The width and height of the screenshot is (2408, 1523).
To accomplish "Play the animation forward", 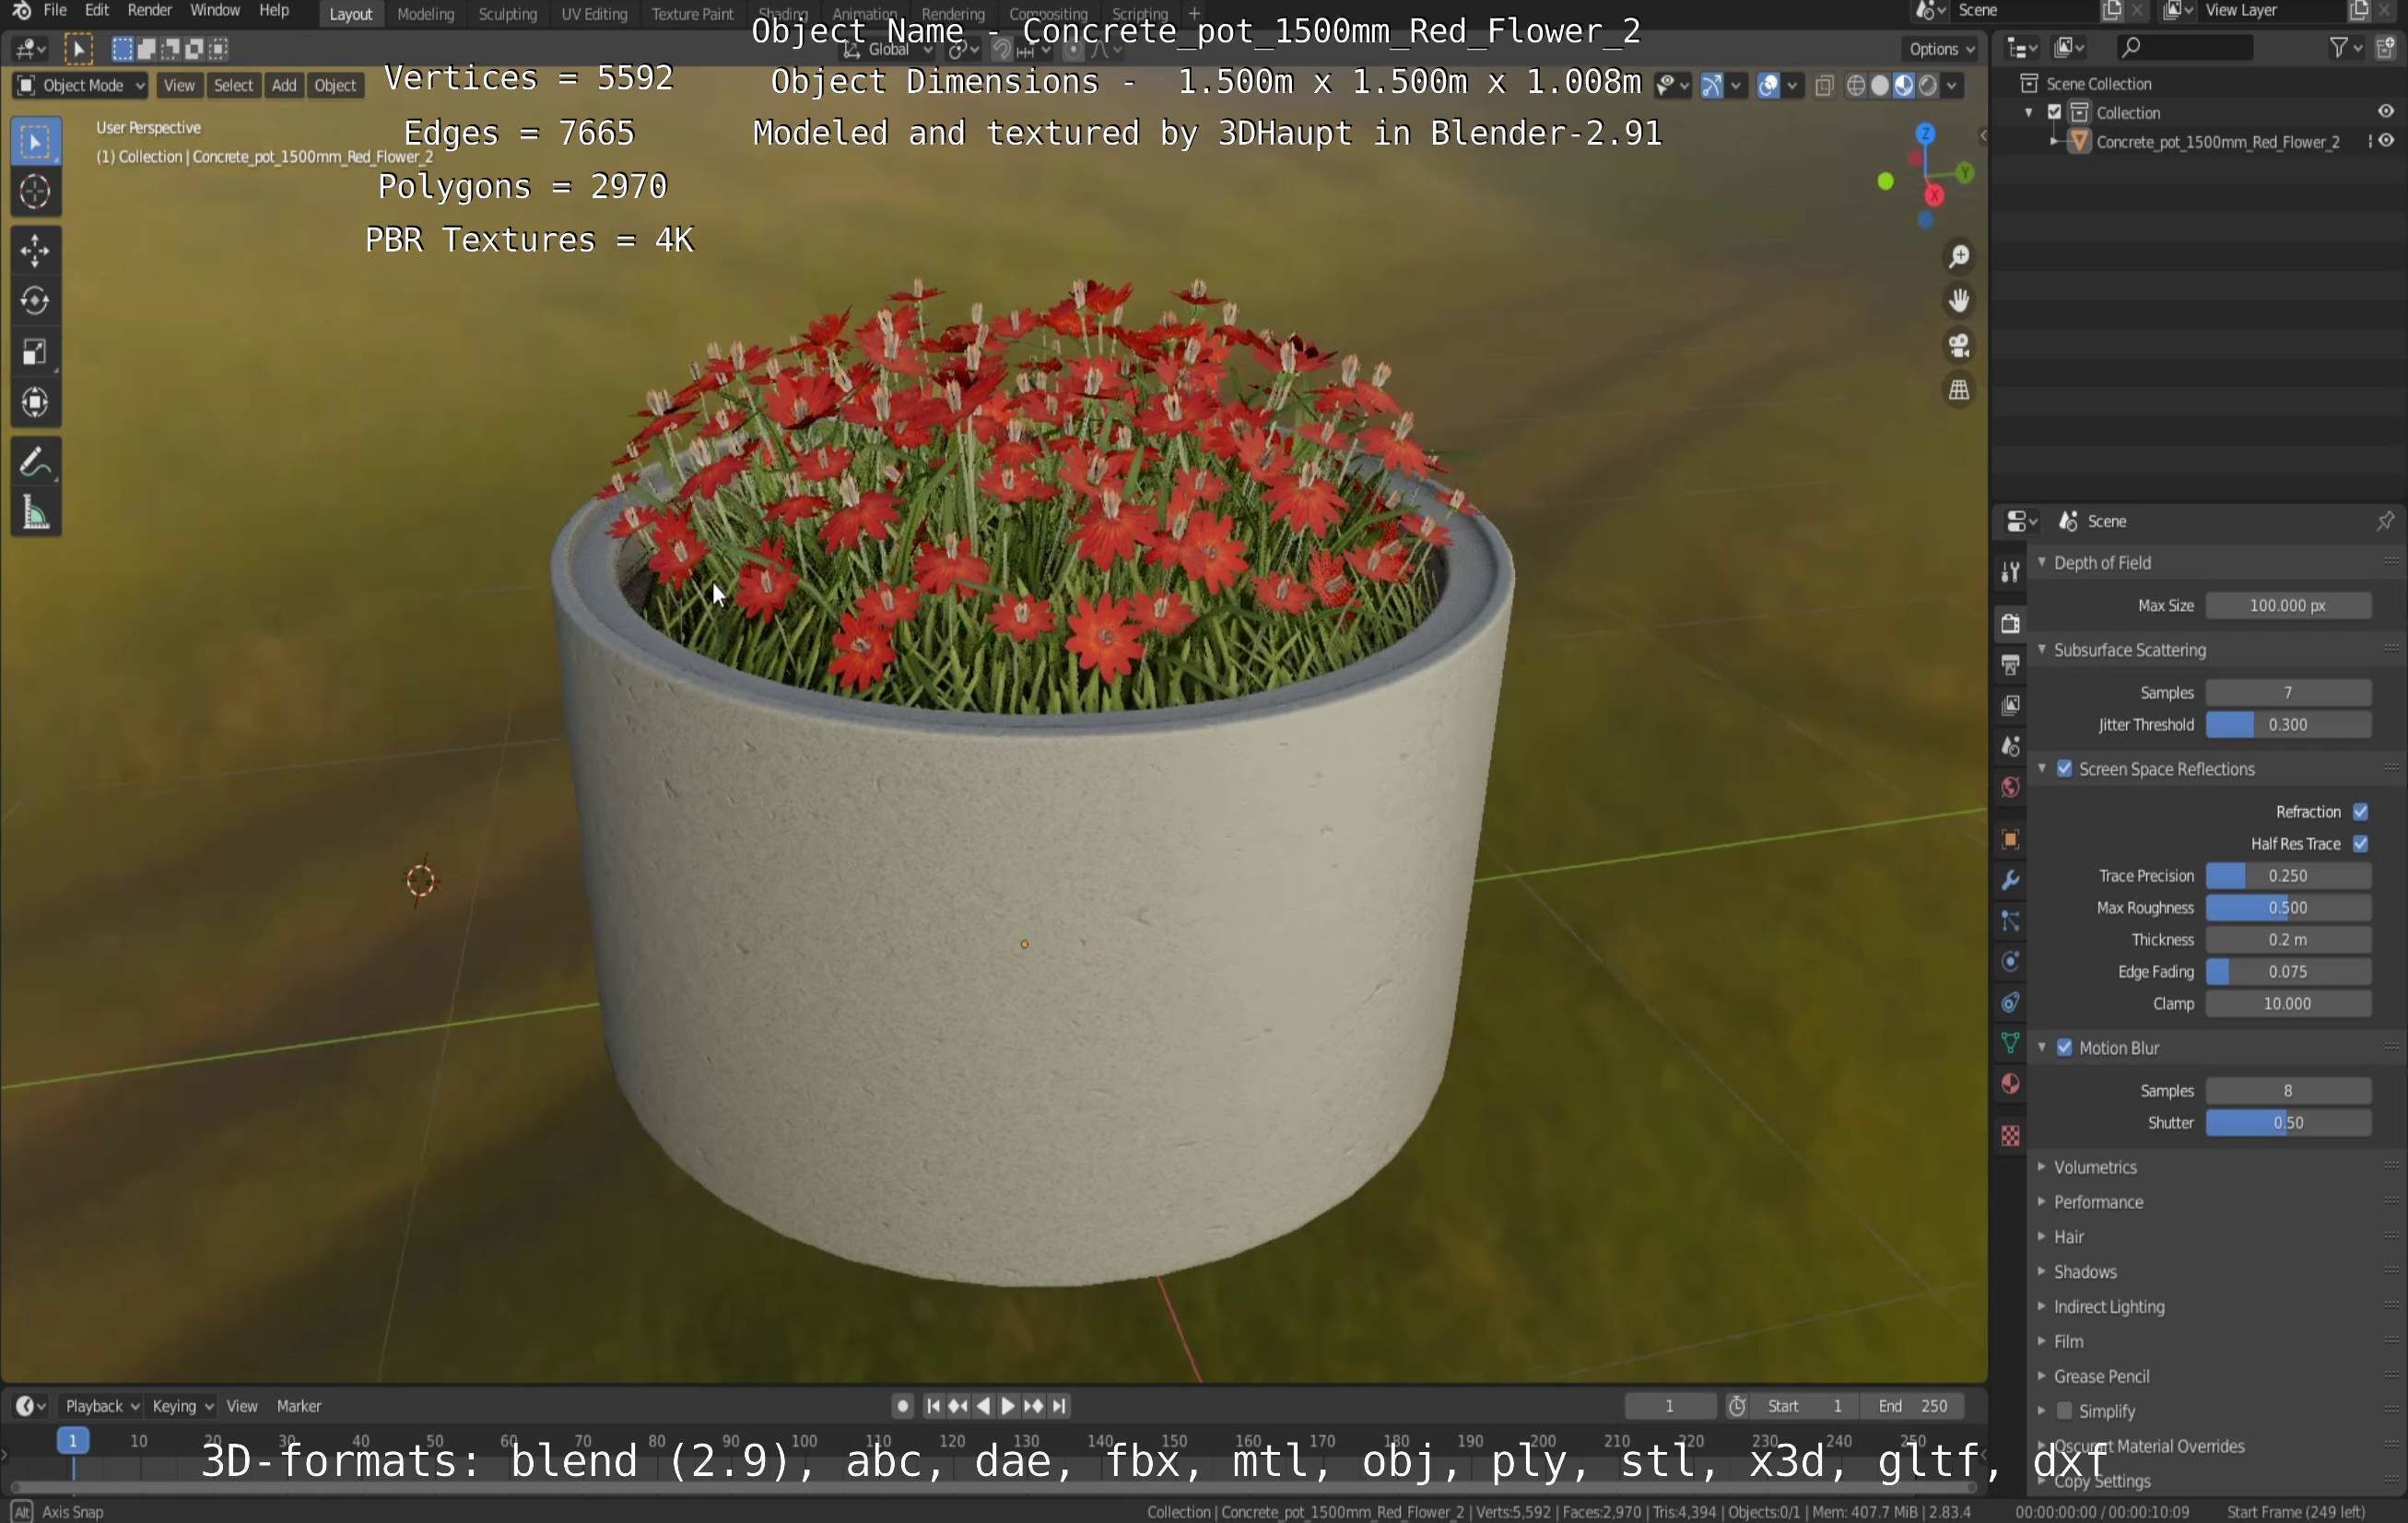I will pyautogui.click(x=1008, y=1406).
